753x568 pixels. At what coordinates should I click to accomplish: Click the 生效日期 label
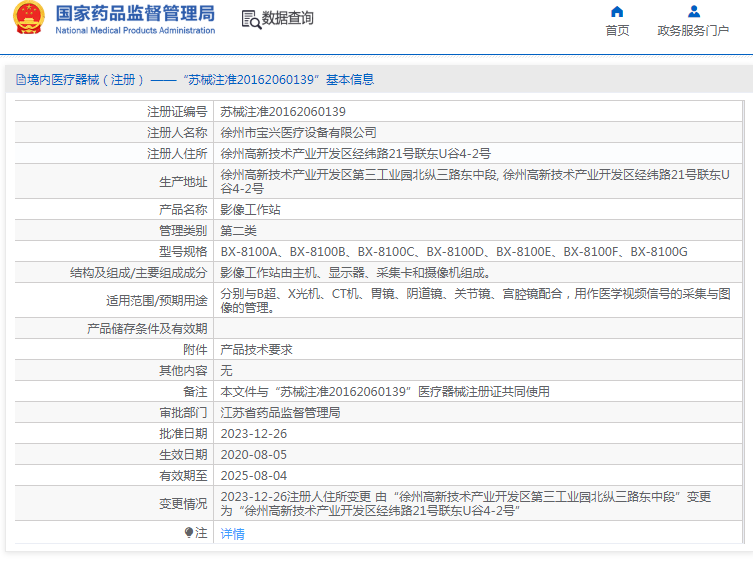click(x=183, y=455)
